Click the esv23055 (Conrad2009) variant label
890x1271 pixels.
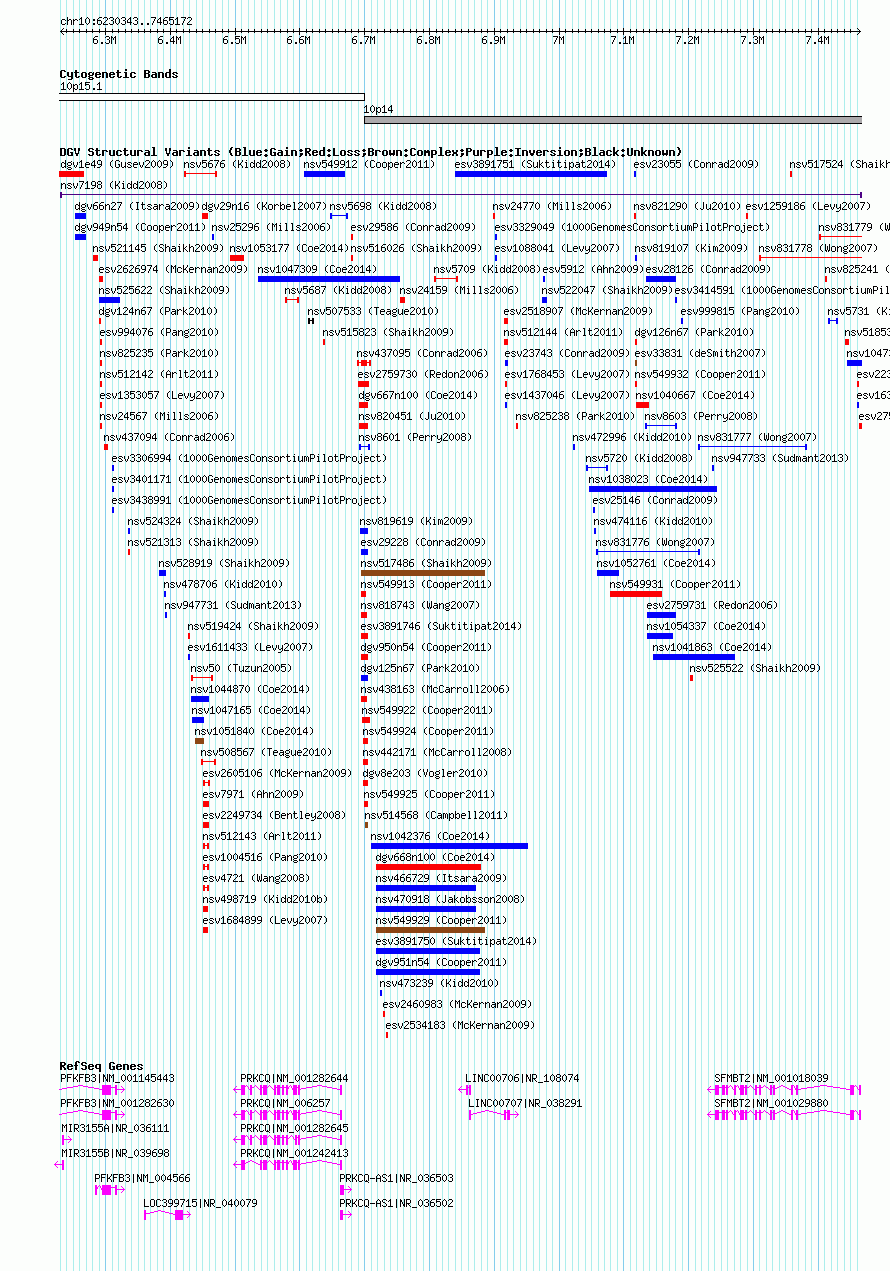pos(696,164)
